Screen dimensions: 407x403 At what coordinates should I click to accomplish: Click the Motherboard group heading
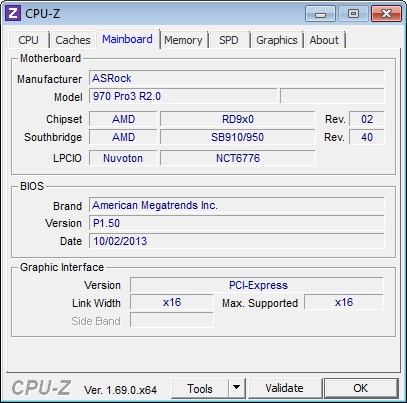50,58
